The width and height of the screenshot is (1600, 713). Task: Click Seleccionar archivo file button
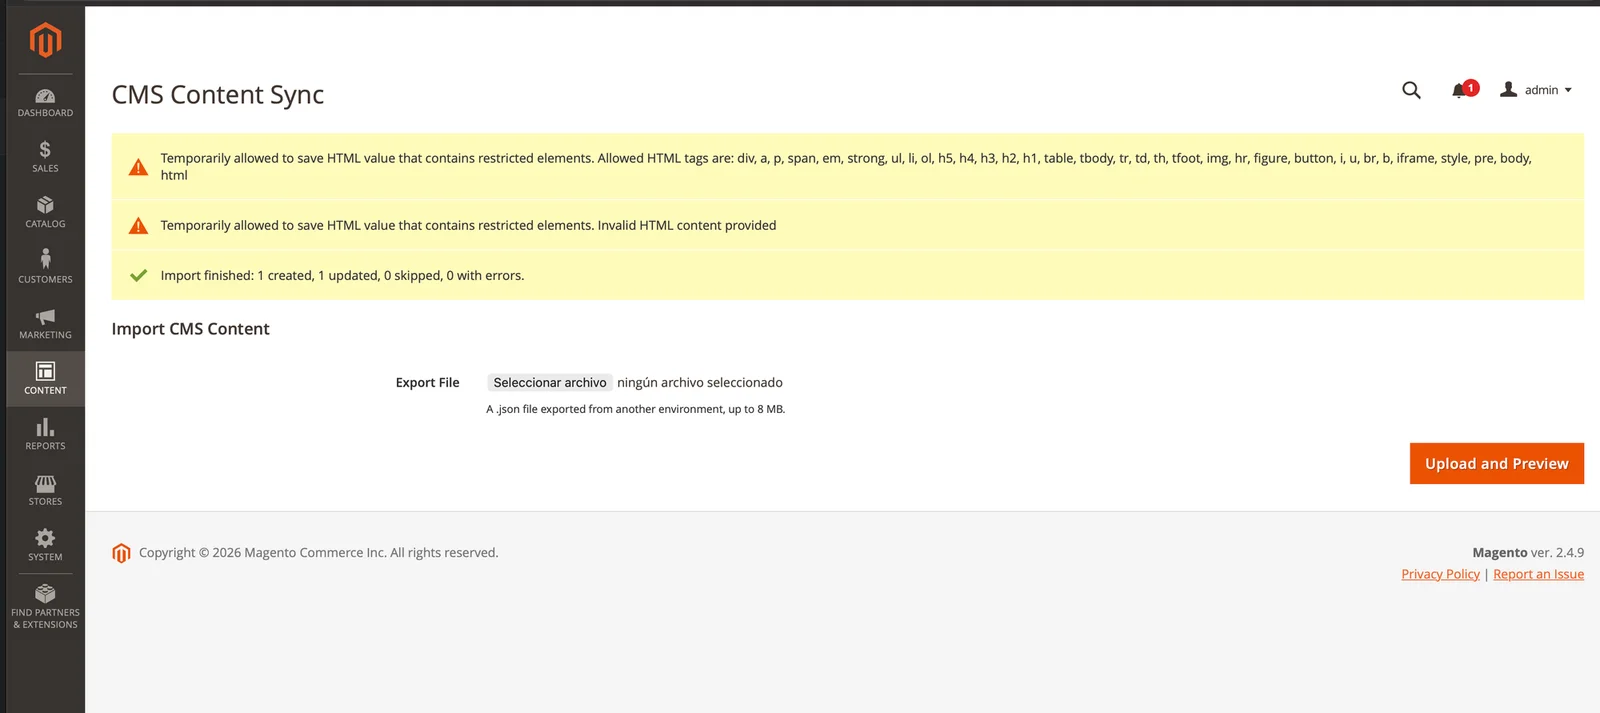pos(550,383)
